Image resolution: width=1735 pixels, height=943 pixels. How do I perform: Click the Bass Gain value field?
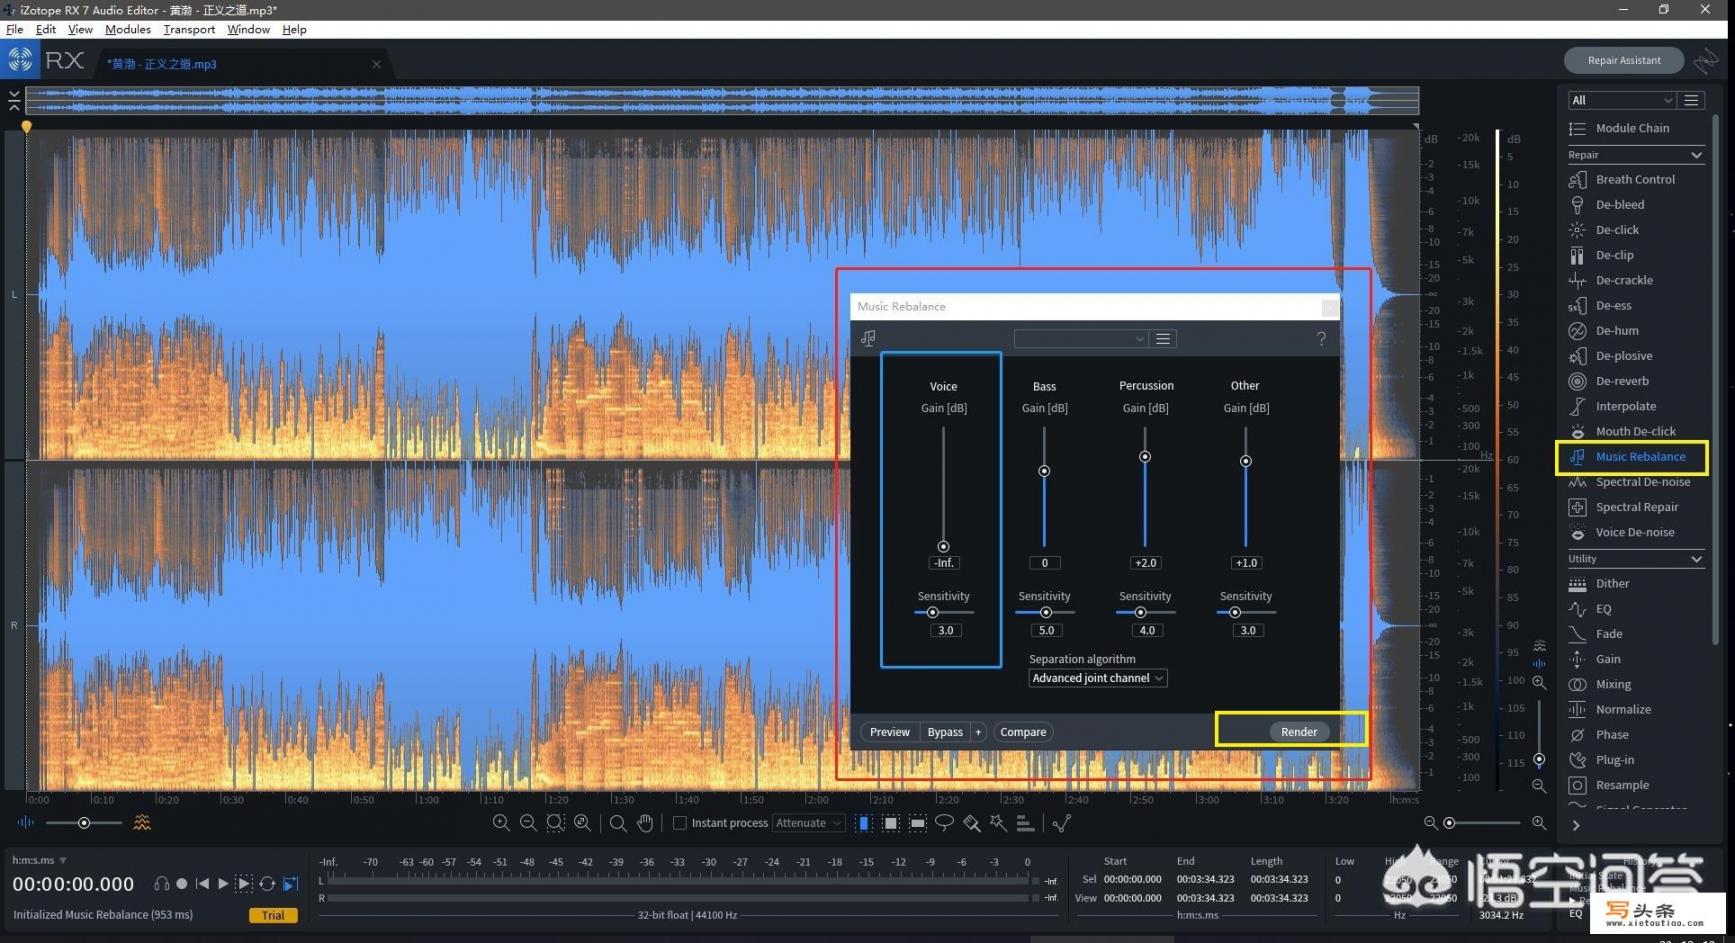1044,563
